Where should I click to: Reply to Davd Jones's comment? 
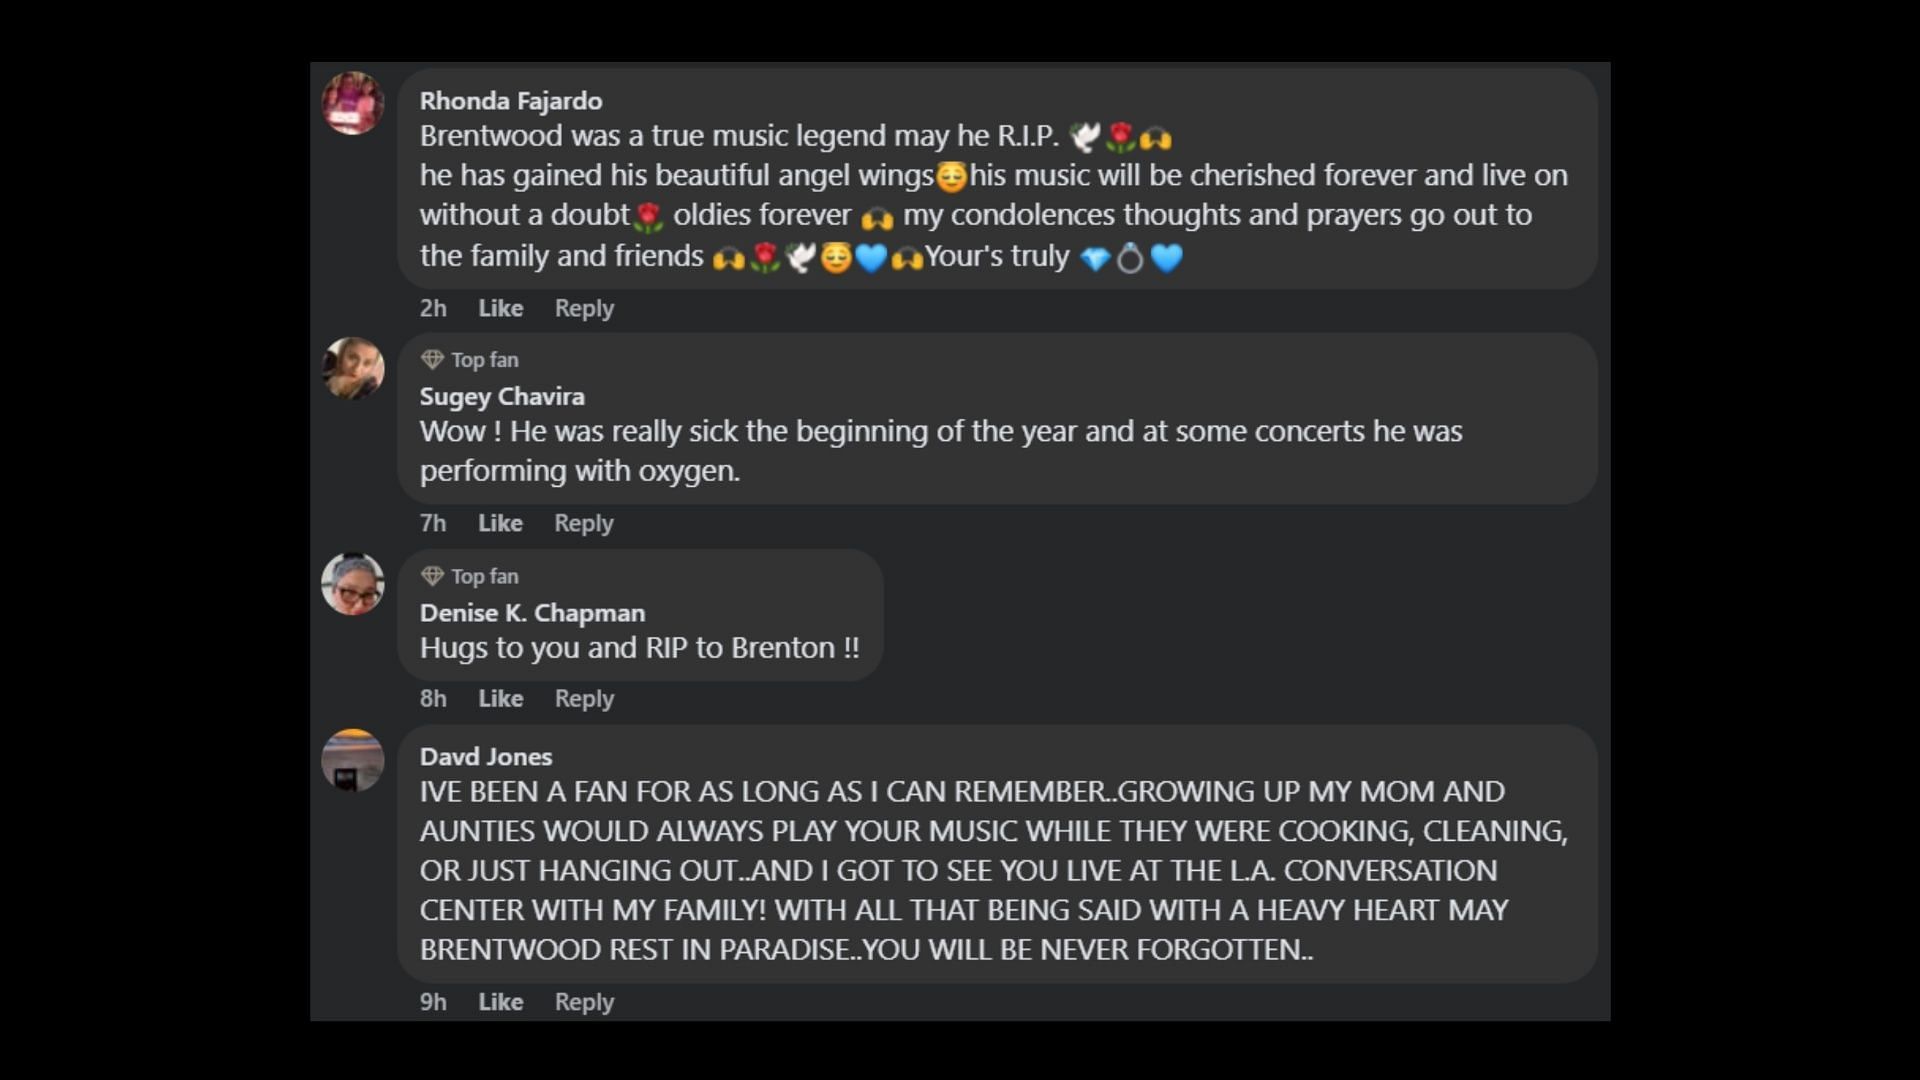coord(584,1001)
